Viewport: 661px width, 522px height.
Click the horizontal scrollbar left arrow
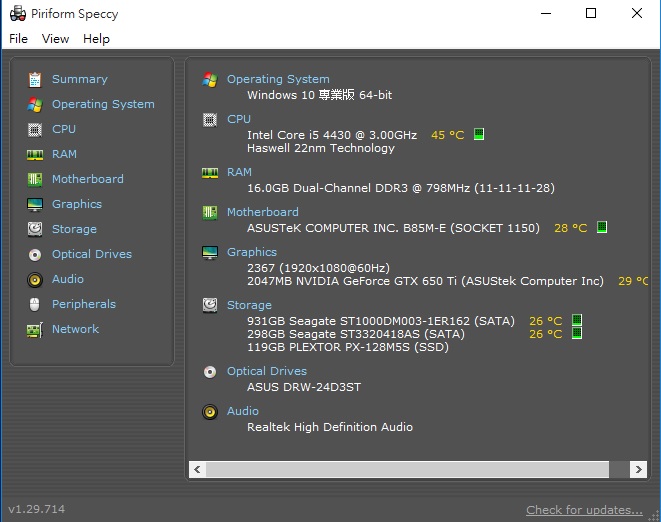197,469
